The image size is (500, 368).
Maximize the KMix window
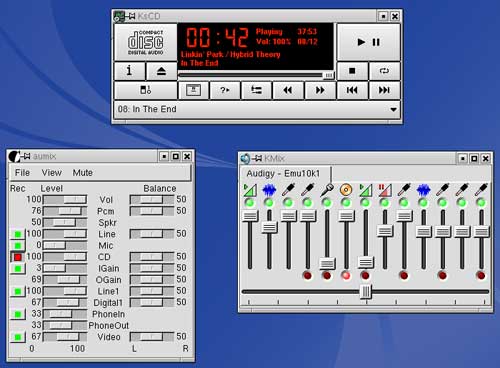click(x=474, y=159)
